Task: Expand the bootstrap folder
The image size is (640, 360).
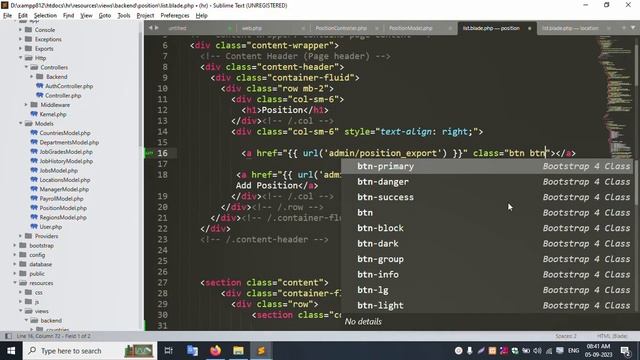Action: pyautogui.click(x=15, y=245)
